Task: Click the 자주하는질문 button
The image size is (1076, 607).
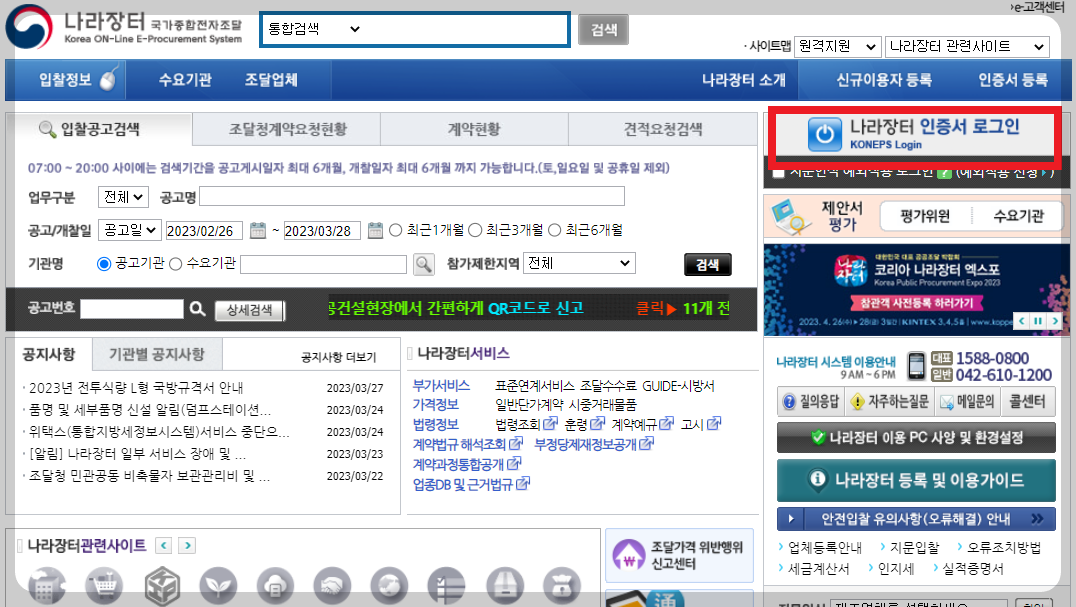Action: coord(889,402)
